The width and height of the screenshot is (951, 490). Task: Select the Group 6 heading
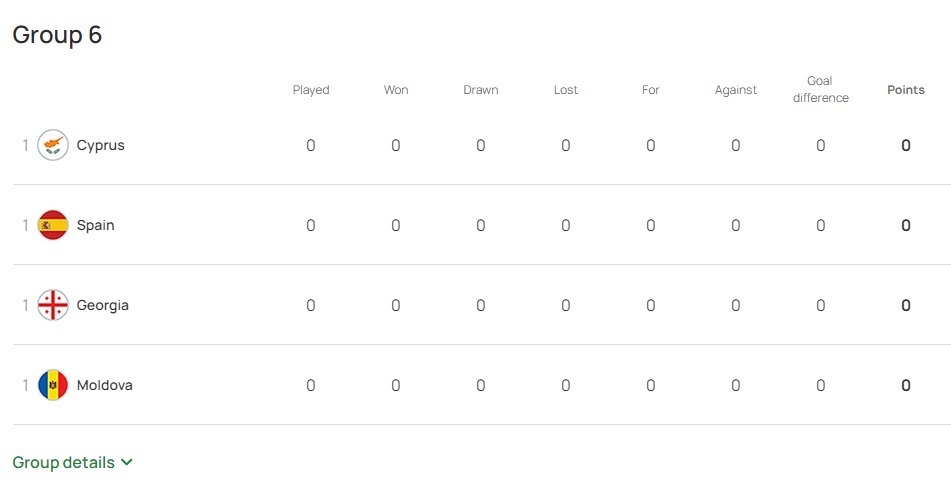tap(57, 35)
